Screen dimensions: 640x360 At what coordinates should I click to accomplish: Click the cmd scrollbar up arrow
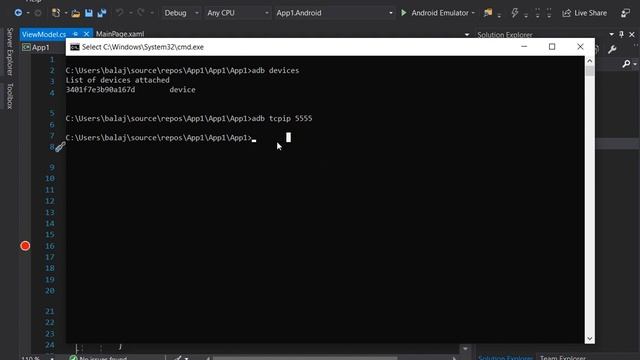589,61
